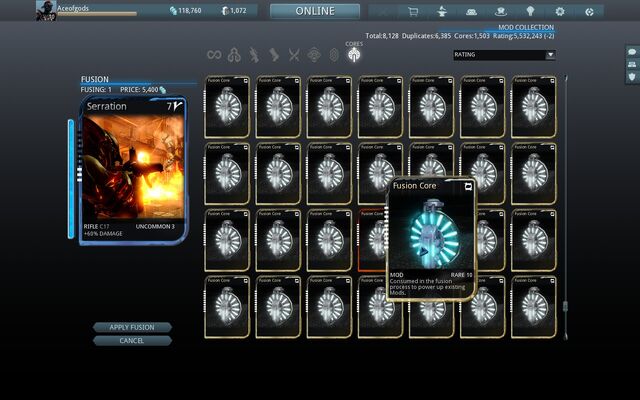Show all mods with the infinity filter
The height and width of the screenshot is (400, 640).
[x=214, y=55]
